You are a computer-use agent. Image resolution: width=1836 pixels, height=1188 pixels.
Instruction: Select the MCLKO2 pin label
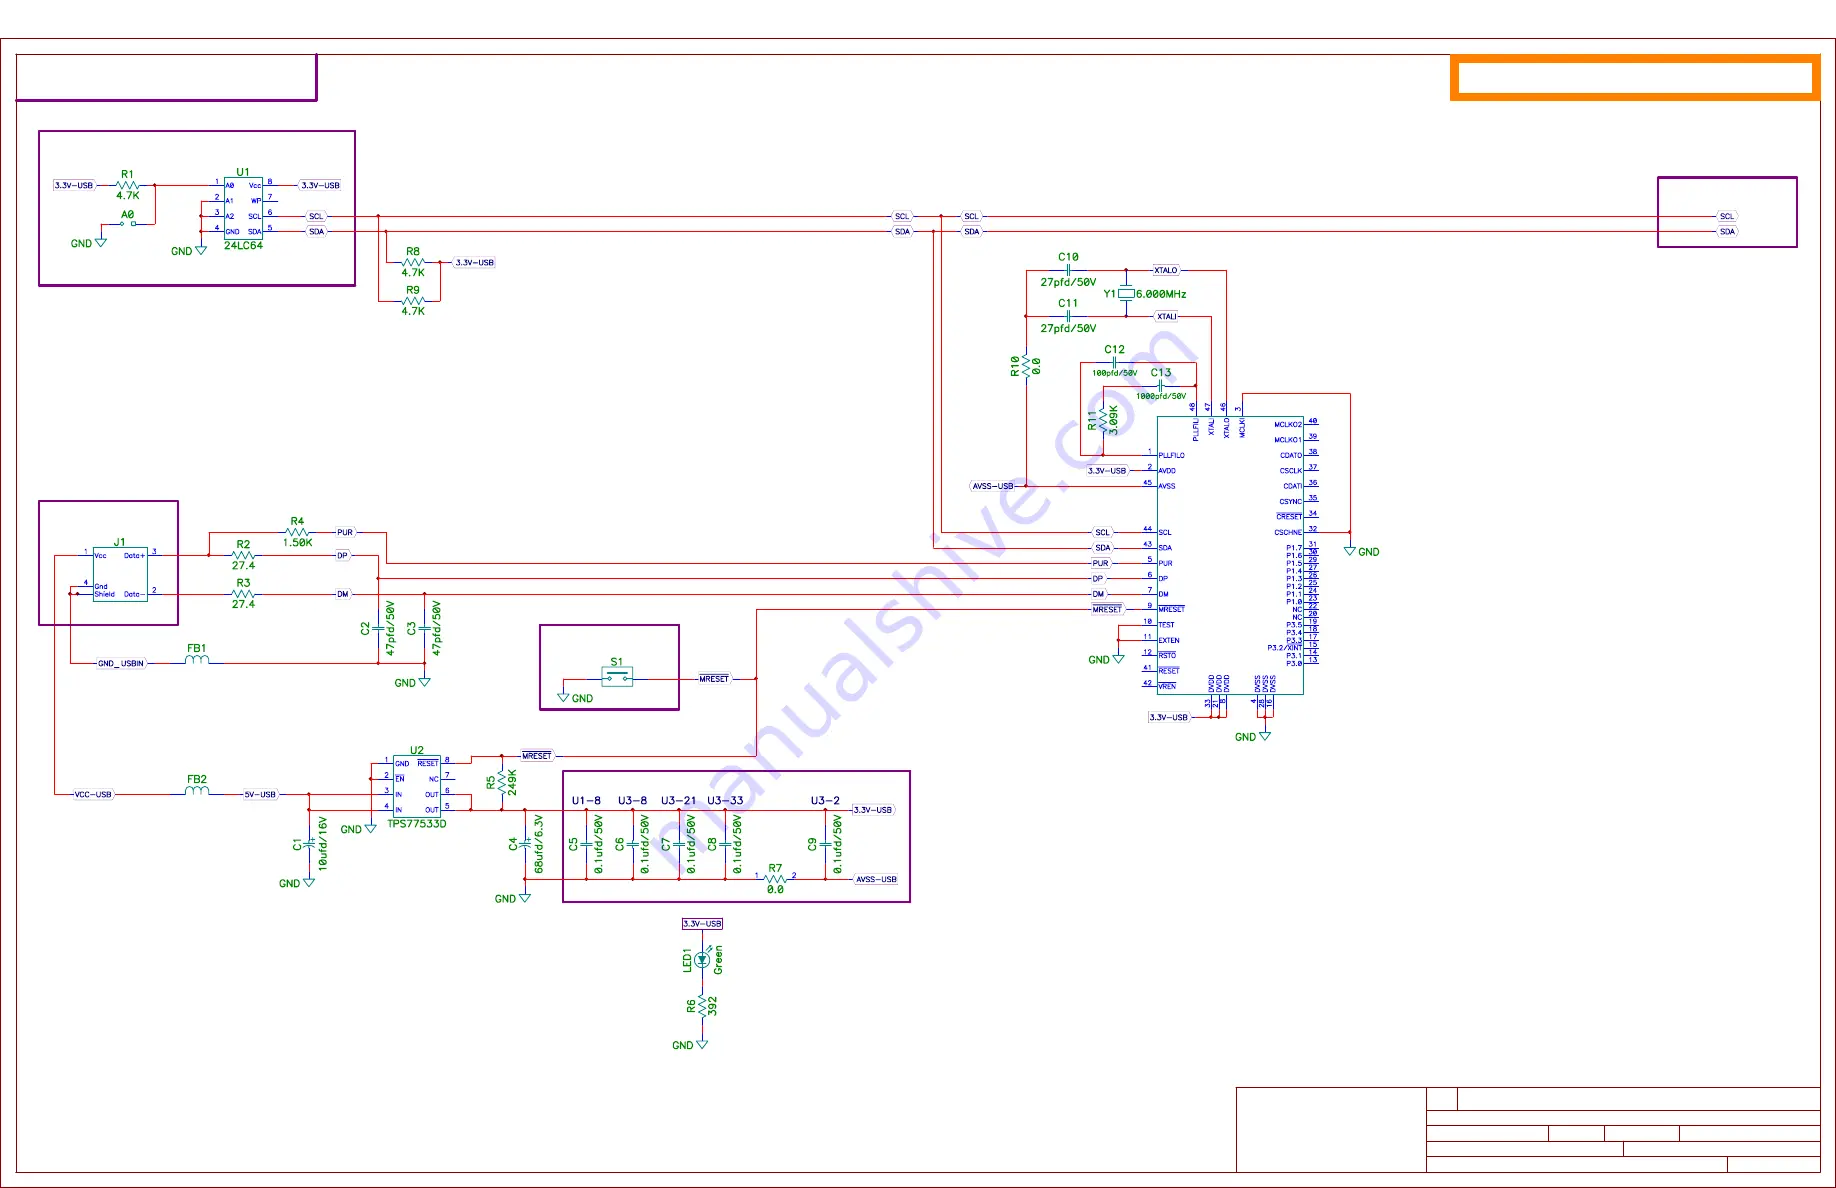pyautogui.click(x=1288, y=425)
